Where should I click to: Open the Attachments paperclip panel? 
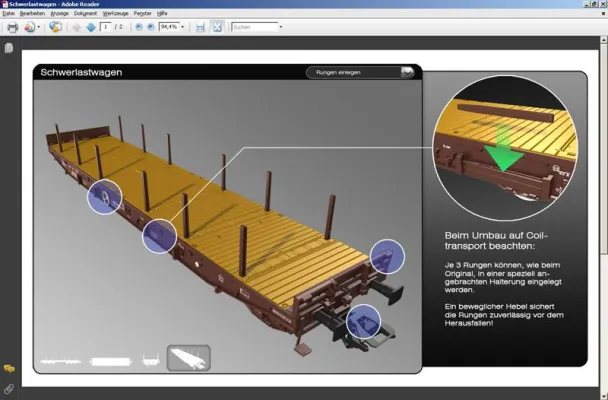[x=8, y=387]
